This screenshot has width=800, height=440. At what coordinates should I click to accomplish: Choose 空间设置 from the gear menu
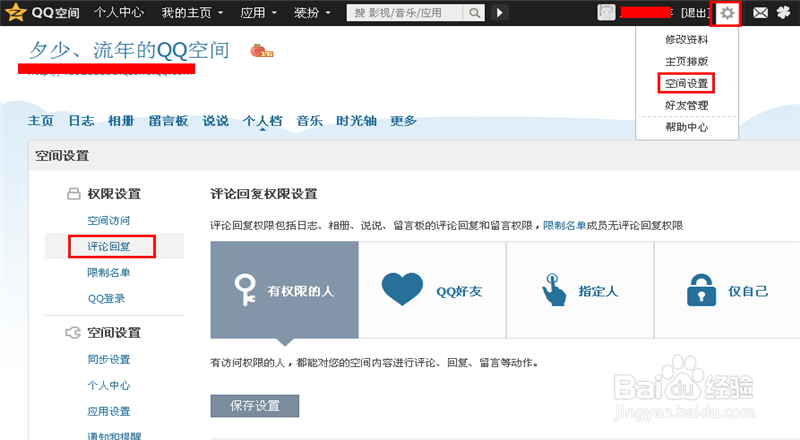686,83
